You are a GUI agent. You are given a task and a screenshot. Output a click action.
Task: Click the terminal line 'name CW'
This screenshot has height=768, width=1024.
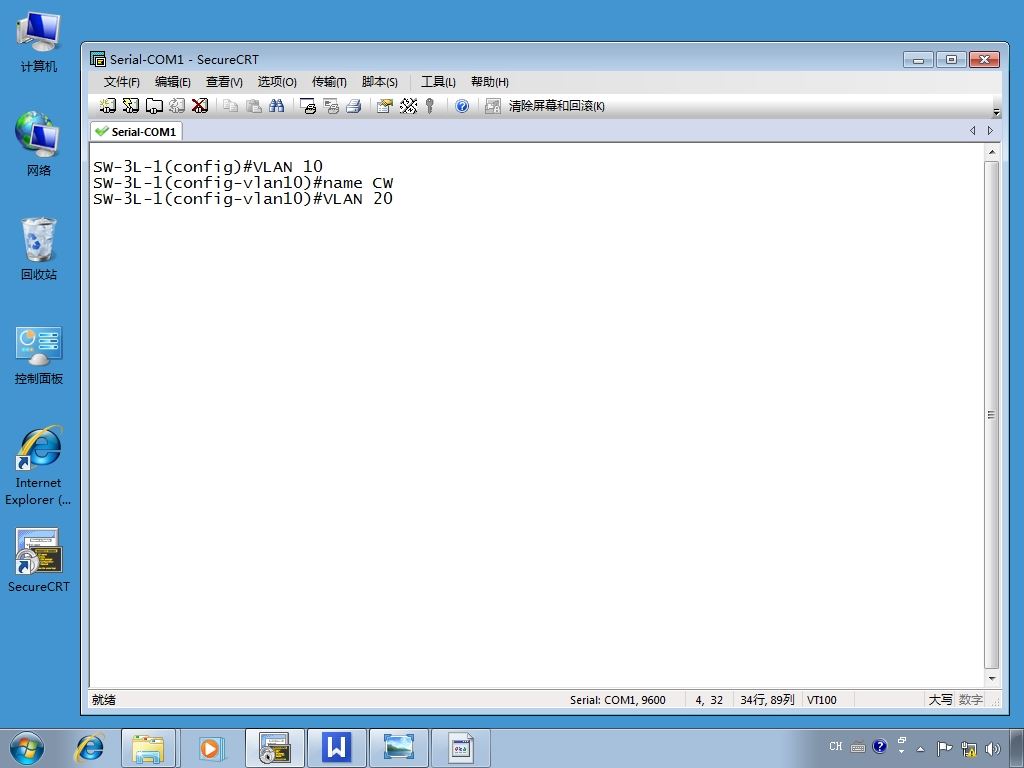click(x=243, y=183)
